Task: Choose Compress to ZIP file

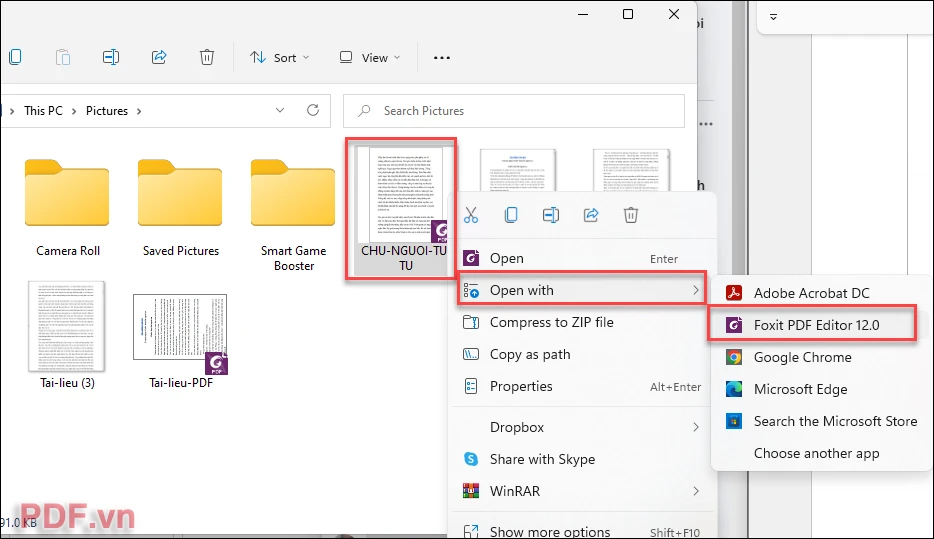Action: click(582, 322)
